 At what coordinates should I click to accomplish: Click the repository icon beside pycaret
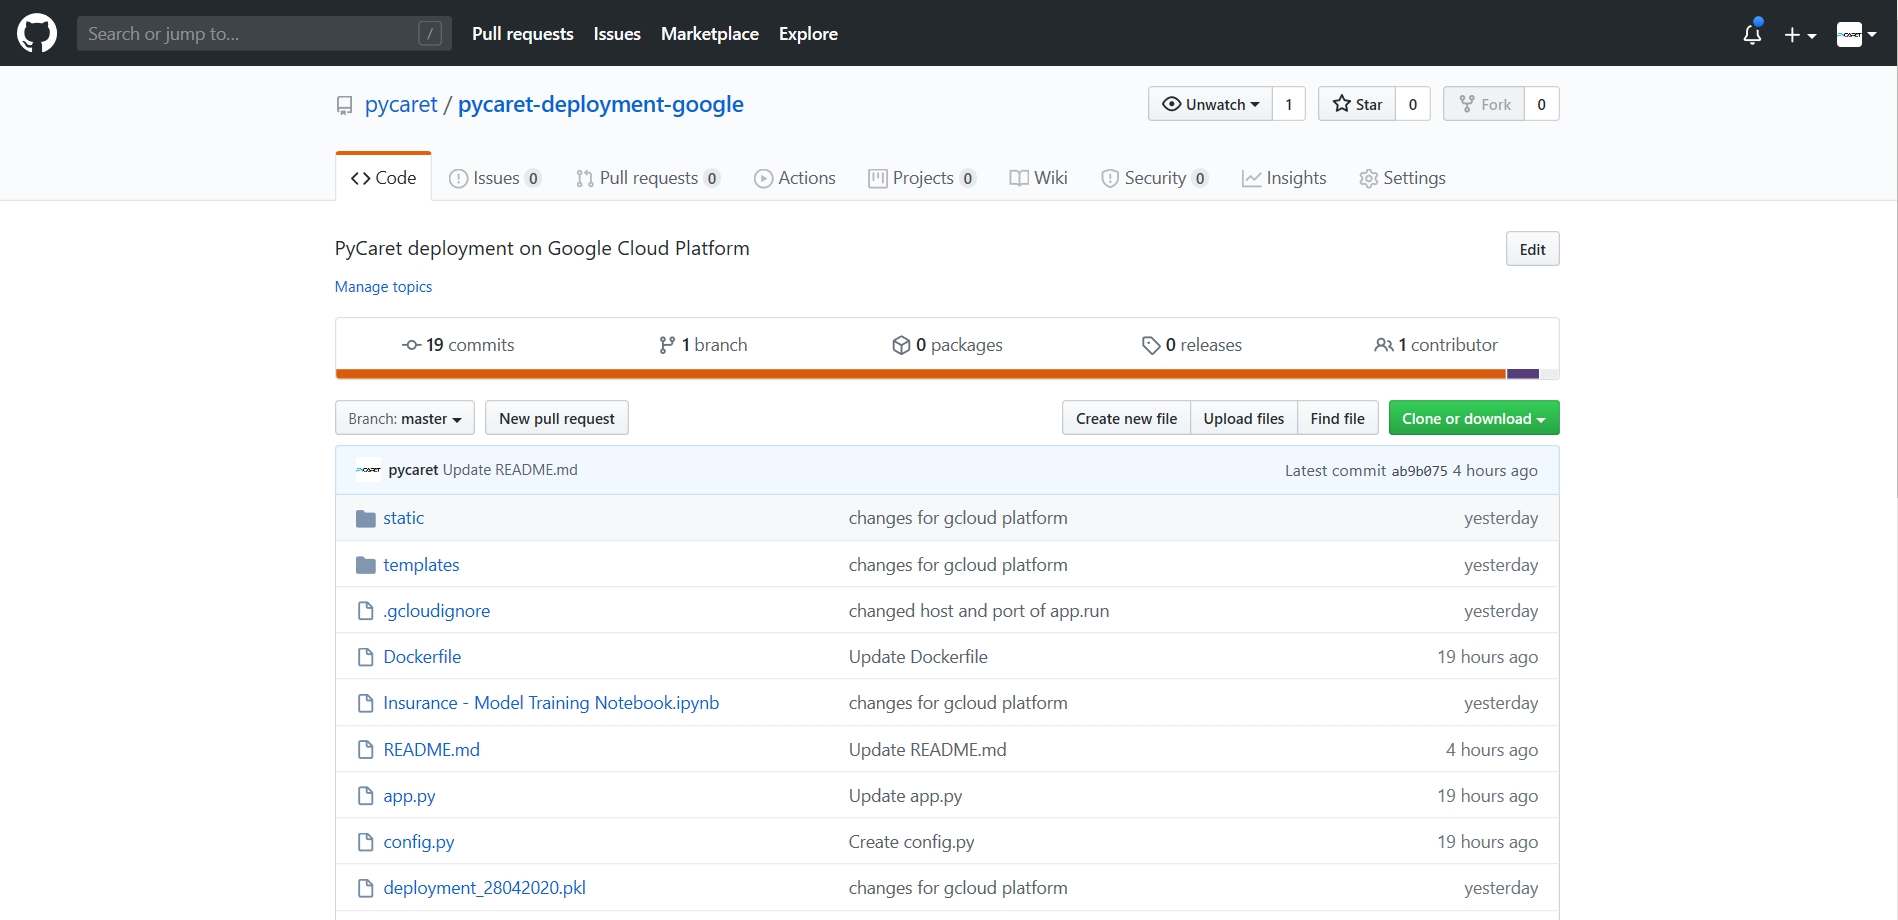click(345, 105)
